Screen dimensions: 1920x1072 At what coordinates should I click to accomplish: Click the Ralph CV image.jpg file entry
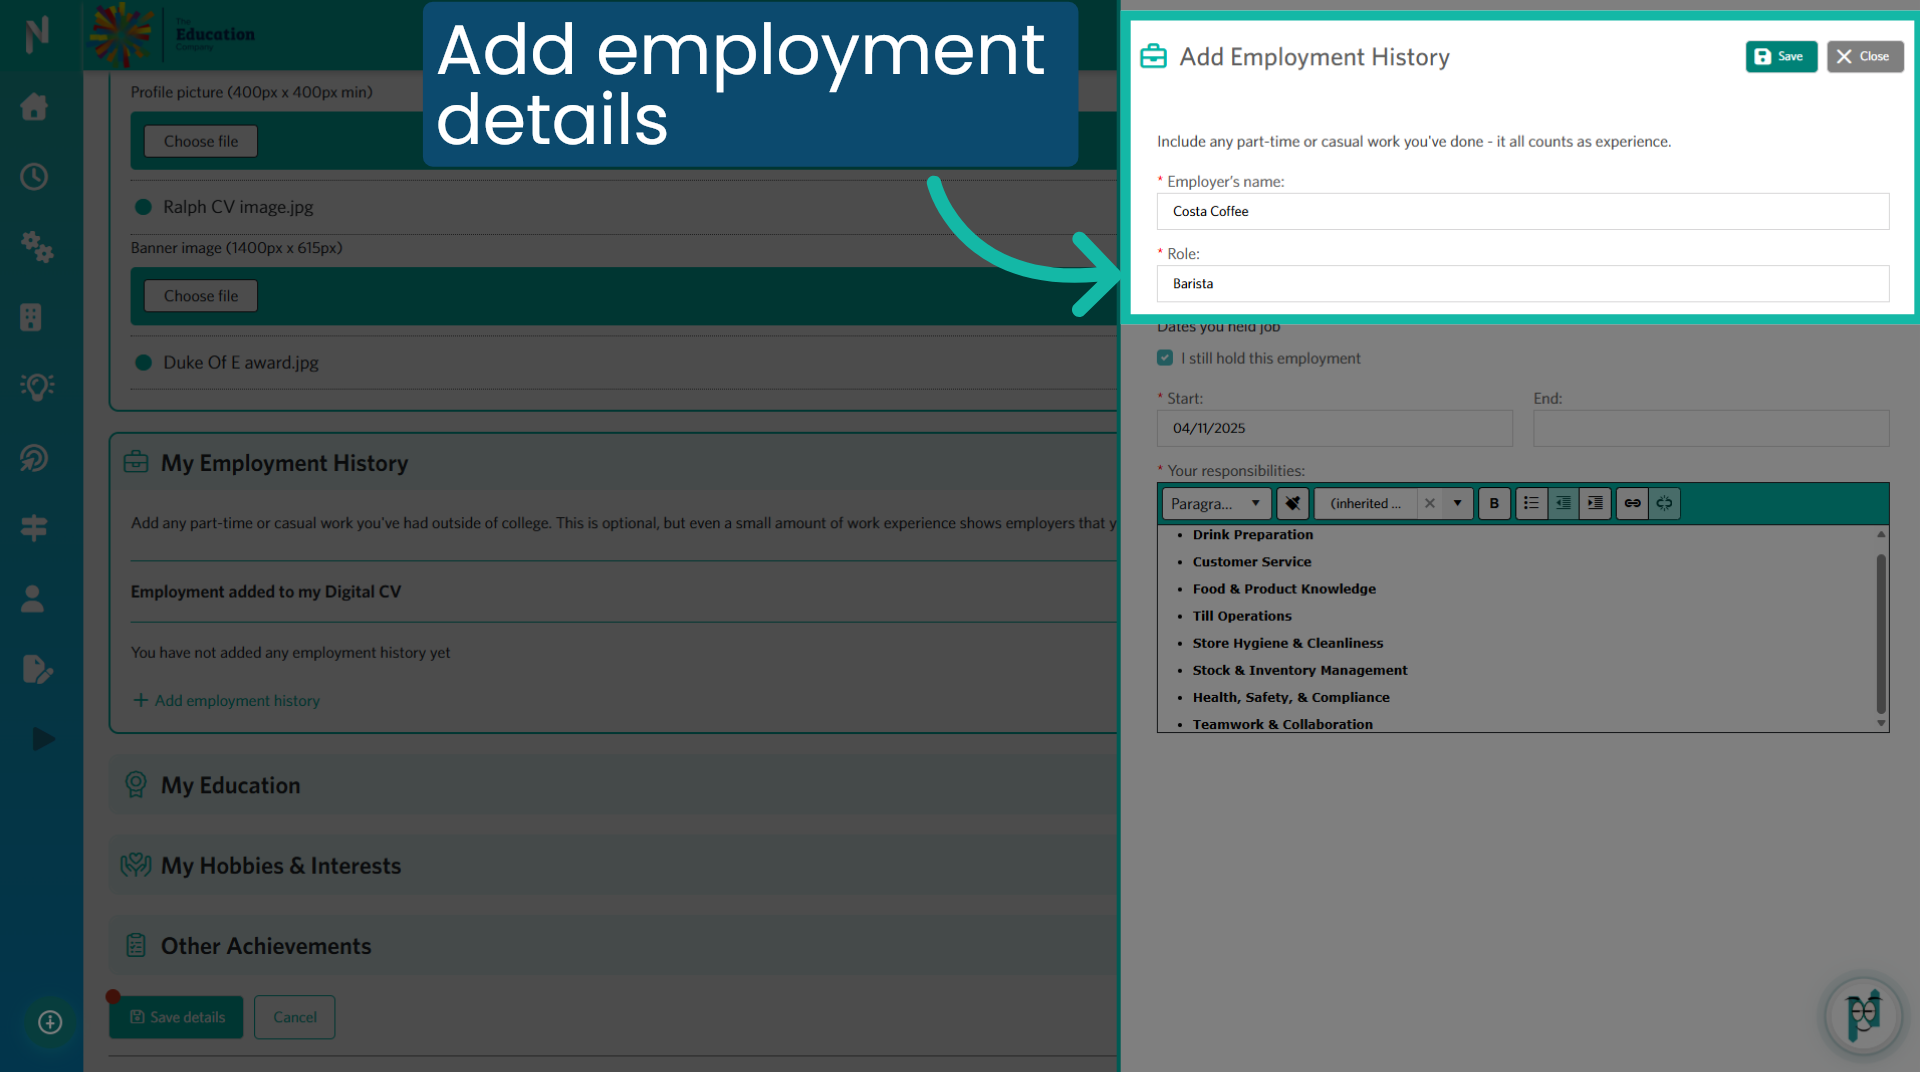(x=238, y=207)
